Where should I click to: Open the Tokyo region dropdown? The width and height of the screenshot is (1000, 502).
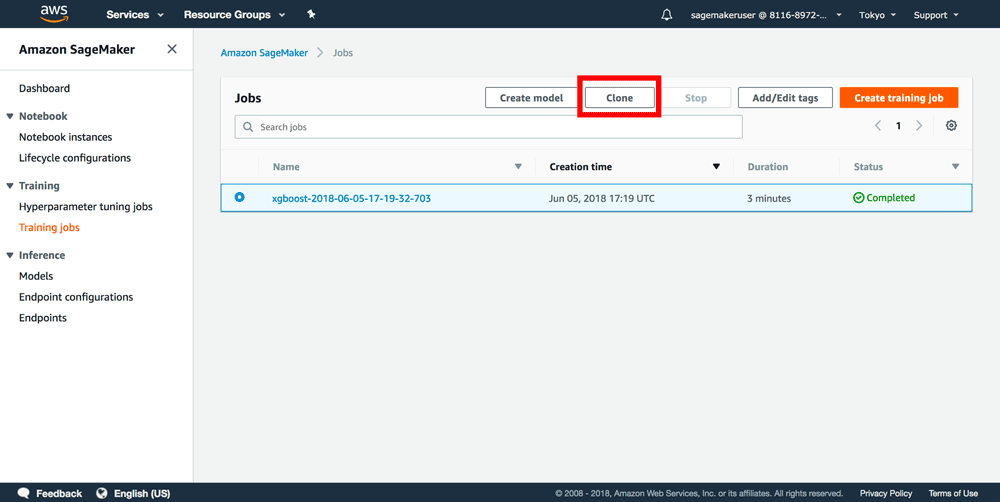click(x=877, y=15)
